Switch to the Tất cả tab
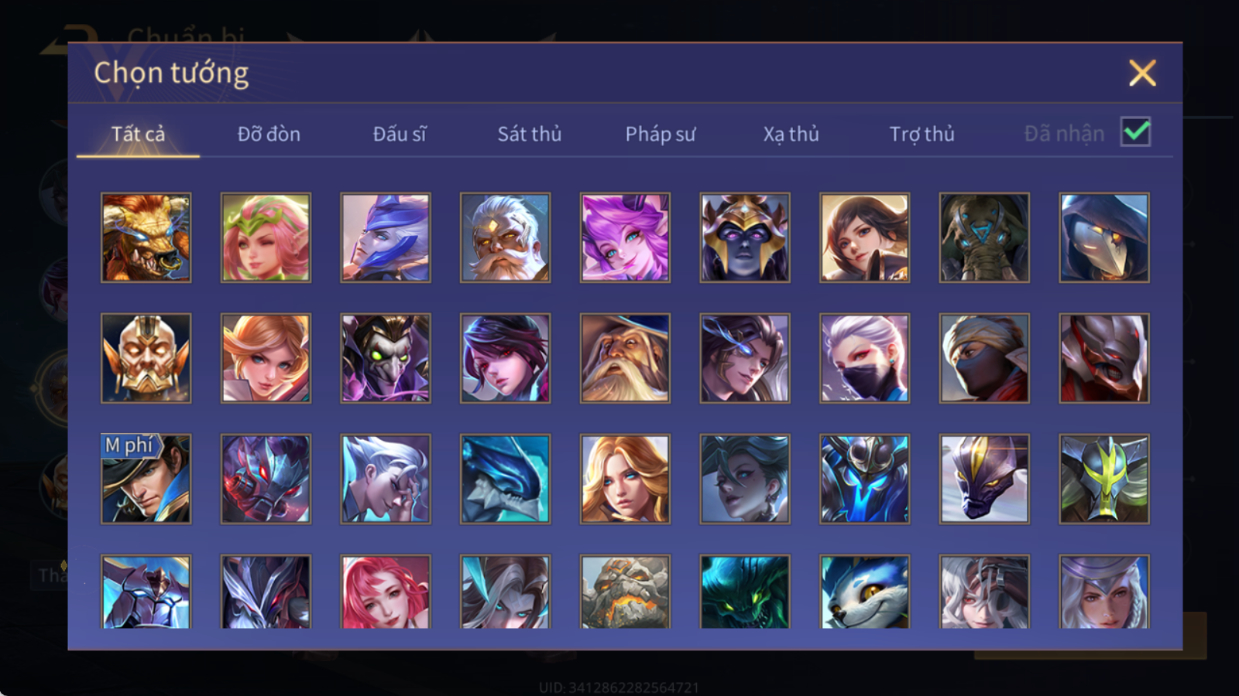This screenshot has height=696, width=1239. pyautogui.click(x=138, y=134)
